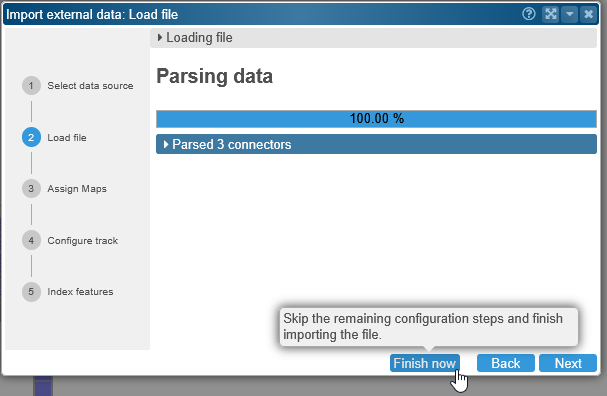This screenshot has width=607, height=396.
Task: Open the Select data source step label
Action: click(90, 86)
